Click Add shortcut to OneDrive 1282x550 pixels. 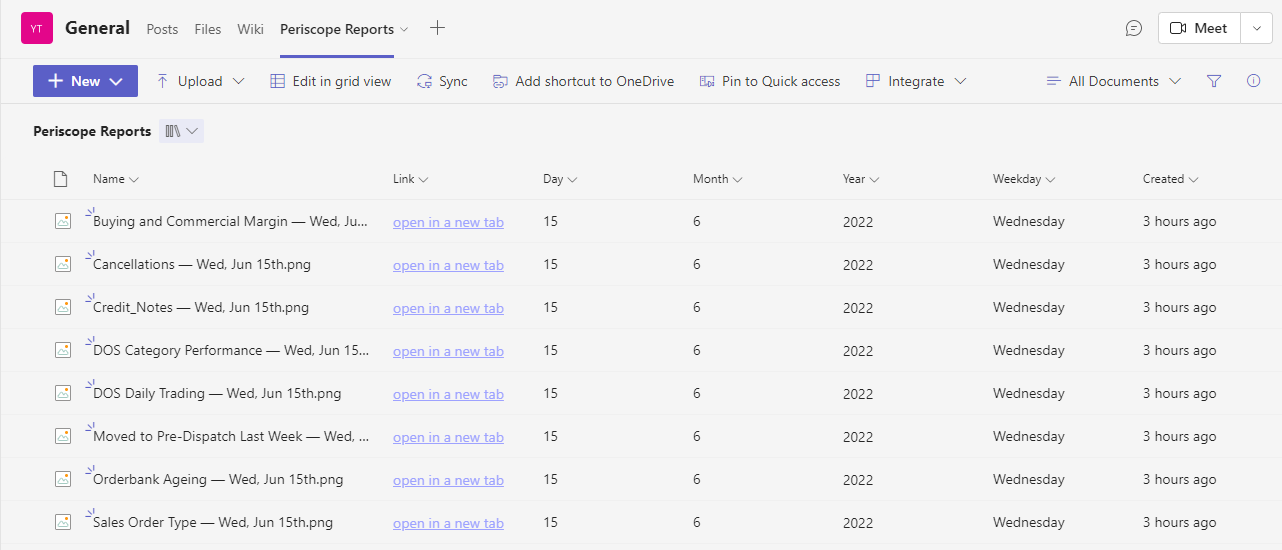pos(583,81)
